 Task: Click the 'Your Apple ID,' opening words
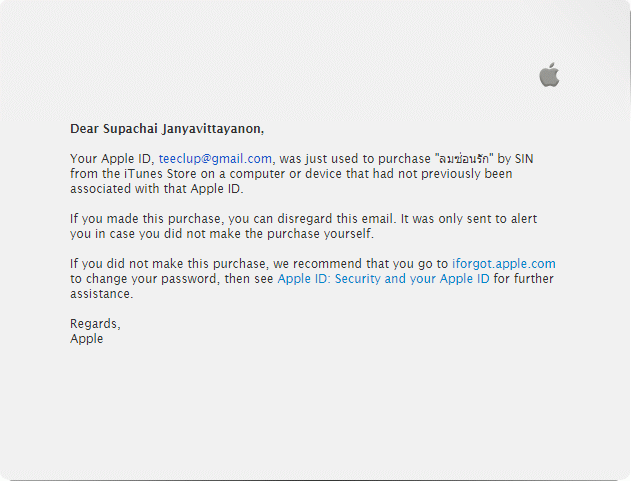[x=112, y=159]
